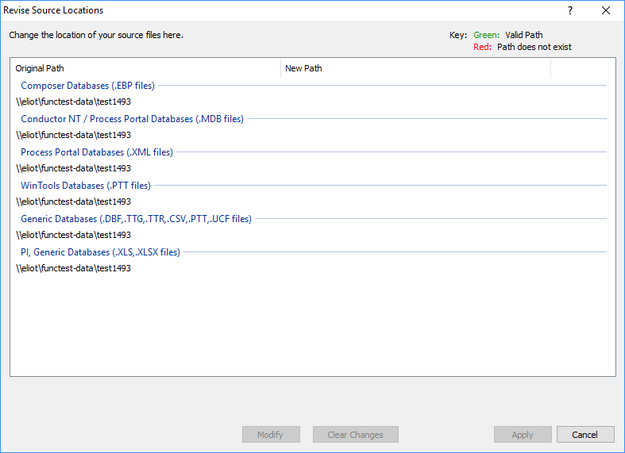
Task: Select the WinTools Databases (.PTT files) group
Action: [85, 185]
